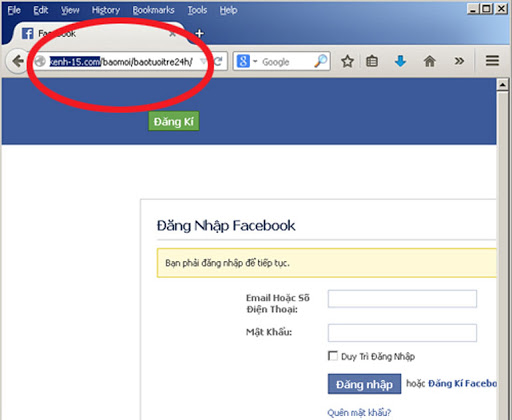Image resolution: width=512 pixels, height=420 pixels.
Task: Open the Tools menu
Action: (197, 10)
